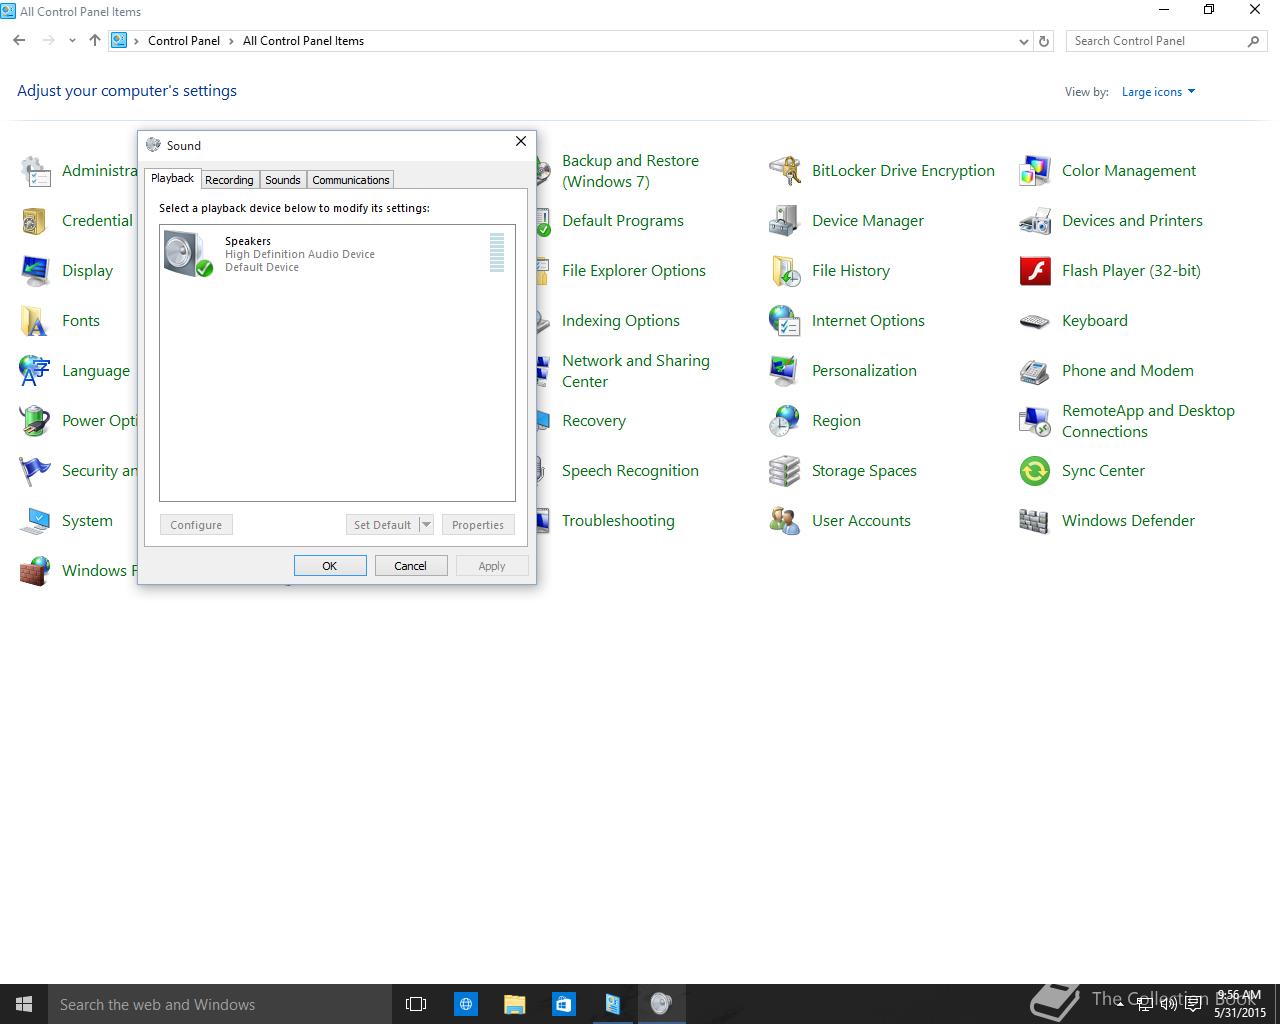Switch to the Recording tab
The height and width of the screenshot is (1024, 1280).
coord(229,180)
